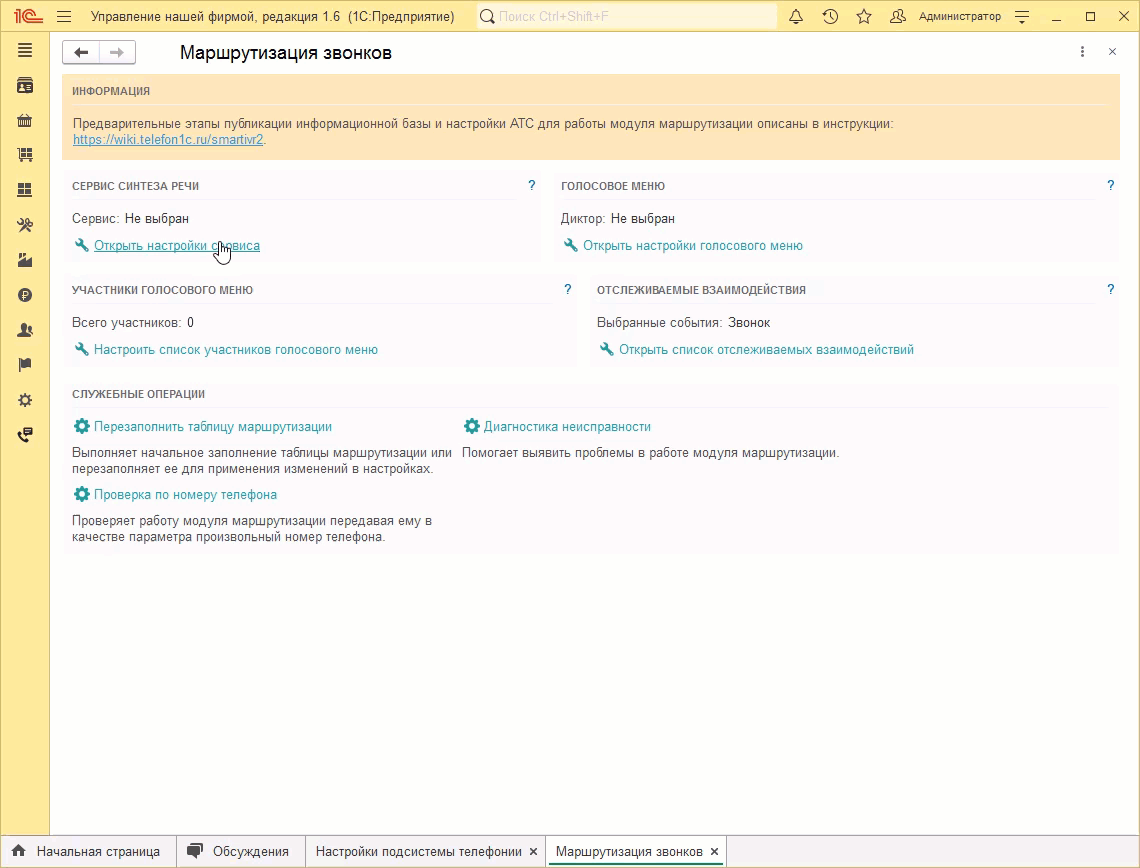This screenshot has width=1140, height=868.
Task: Click the wrench and screwdriver sidebar icon
Action: pyautogui.click(x=25, y=225)
